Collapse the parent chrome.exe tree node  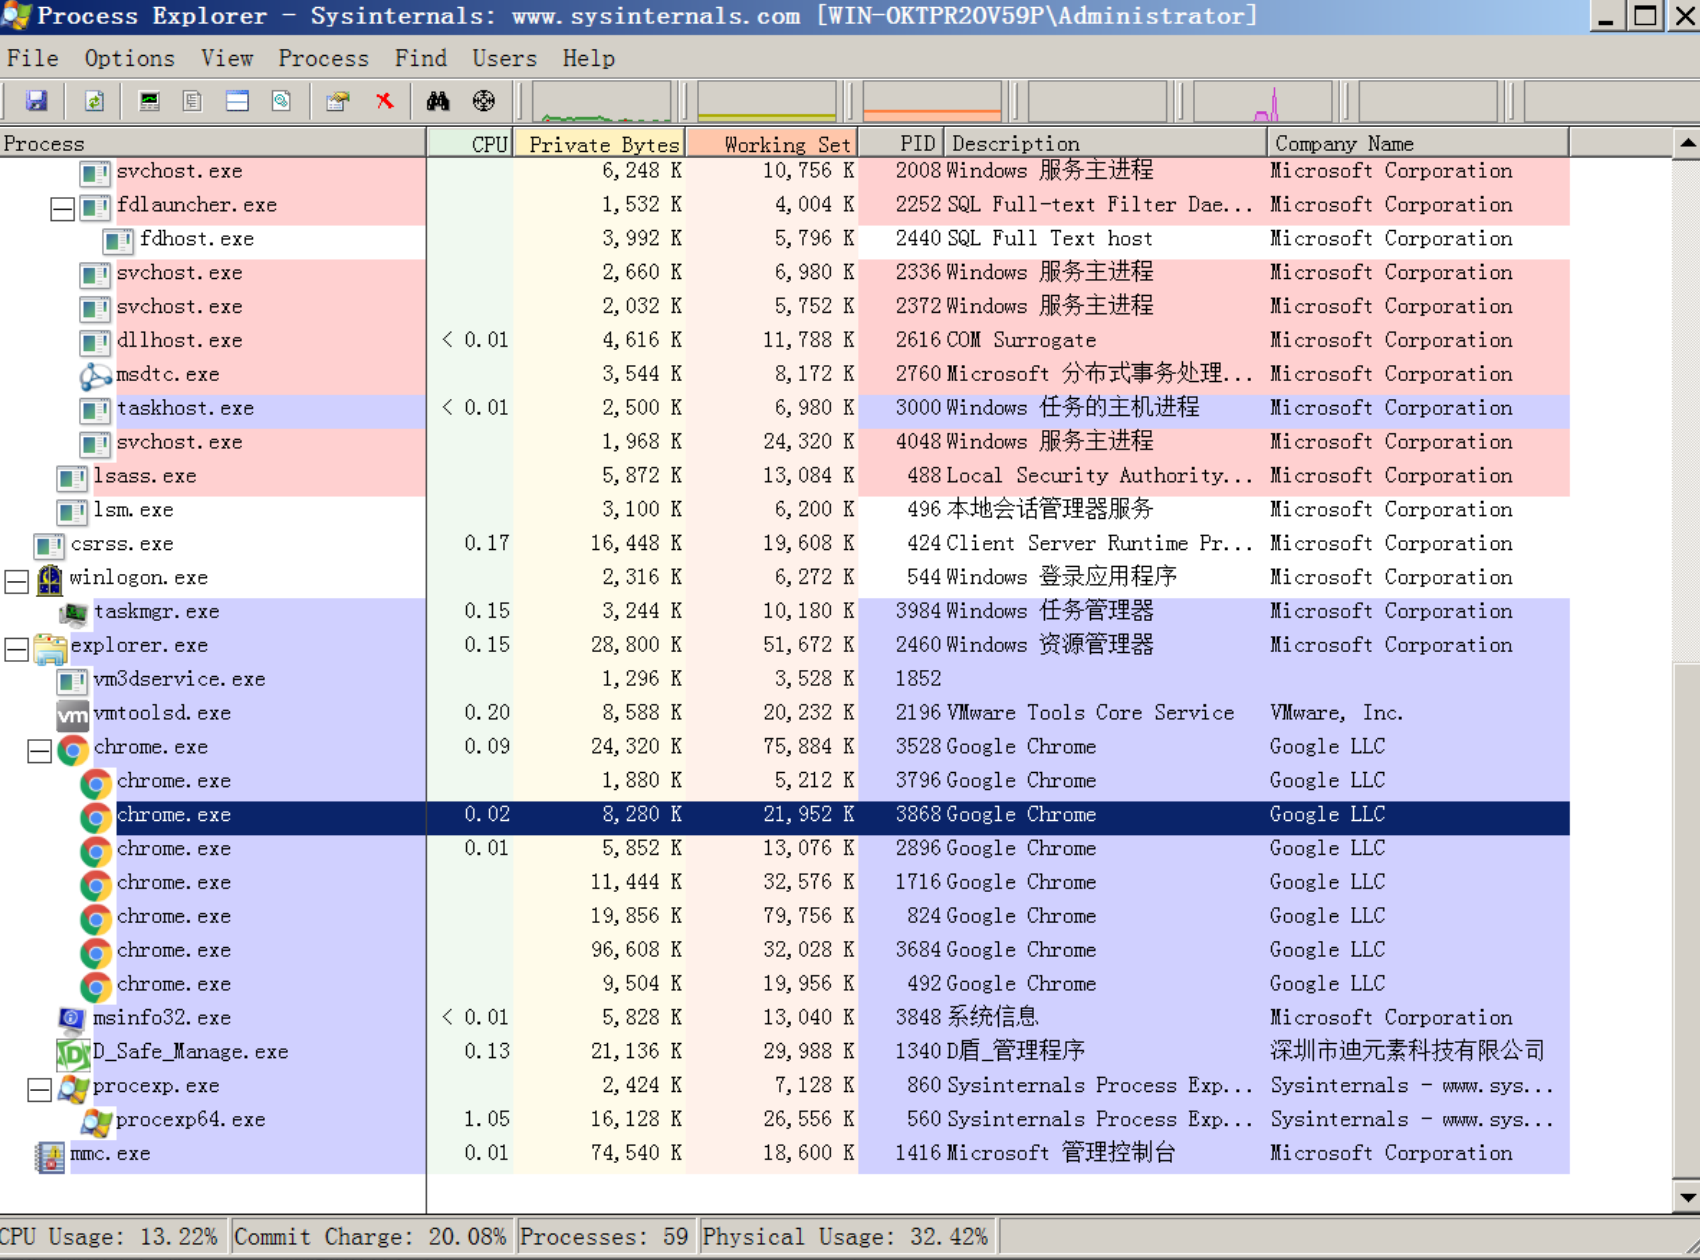point(39,751)
